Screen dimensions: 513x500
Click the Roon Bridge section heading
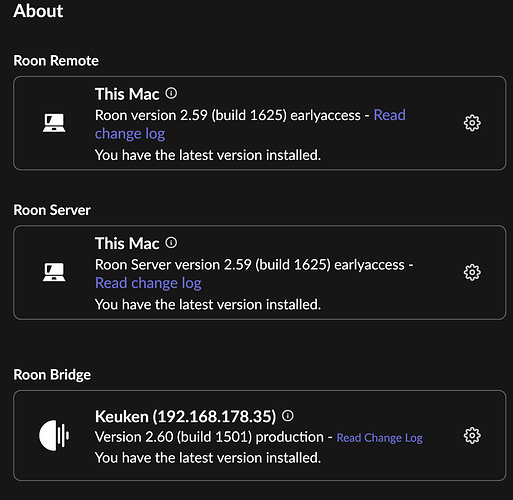(x=52, y=375)
